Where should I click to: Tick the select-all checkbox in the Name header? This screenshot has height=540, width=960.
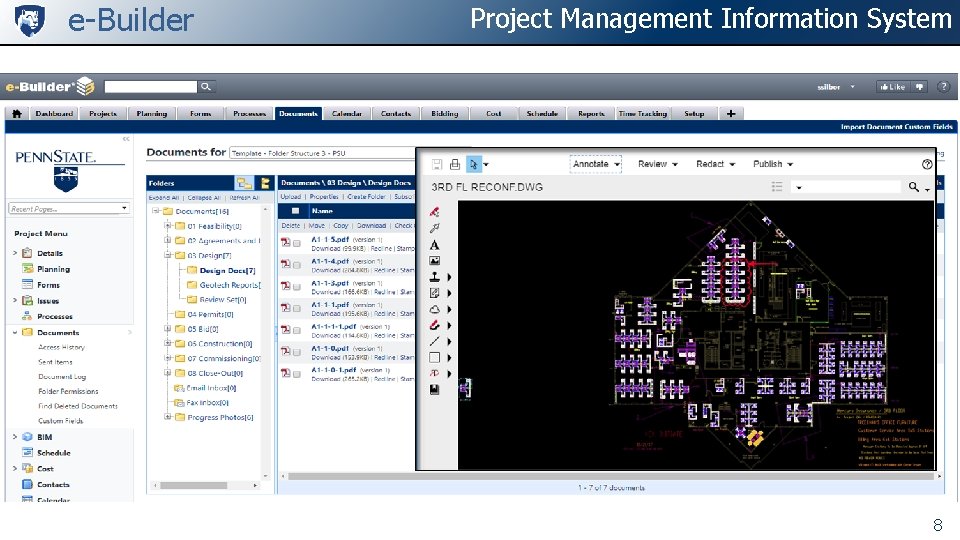coord(295,211)
